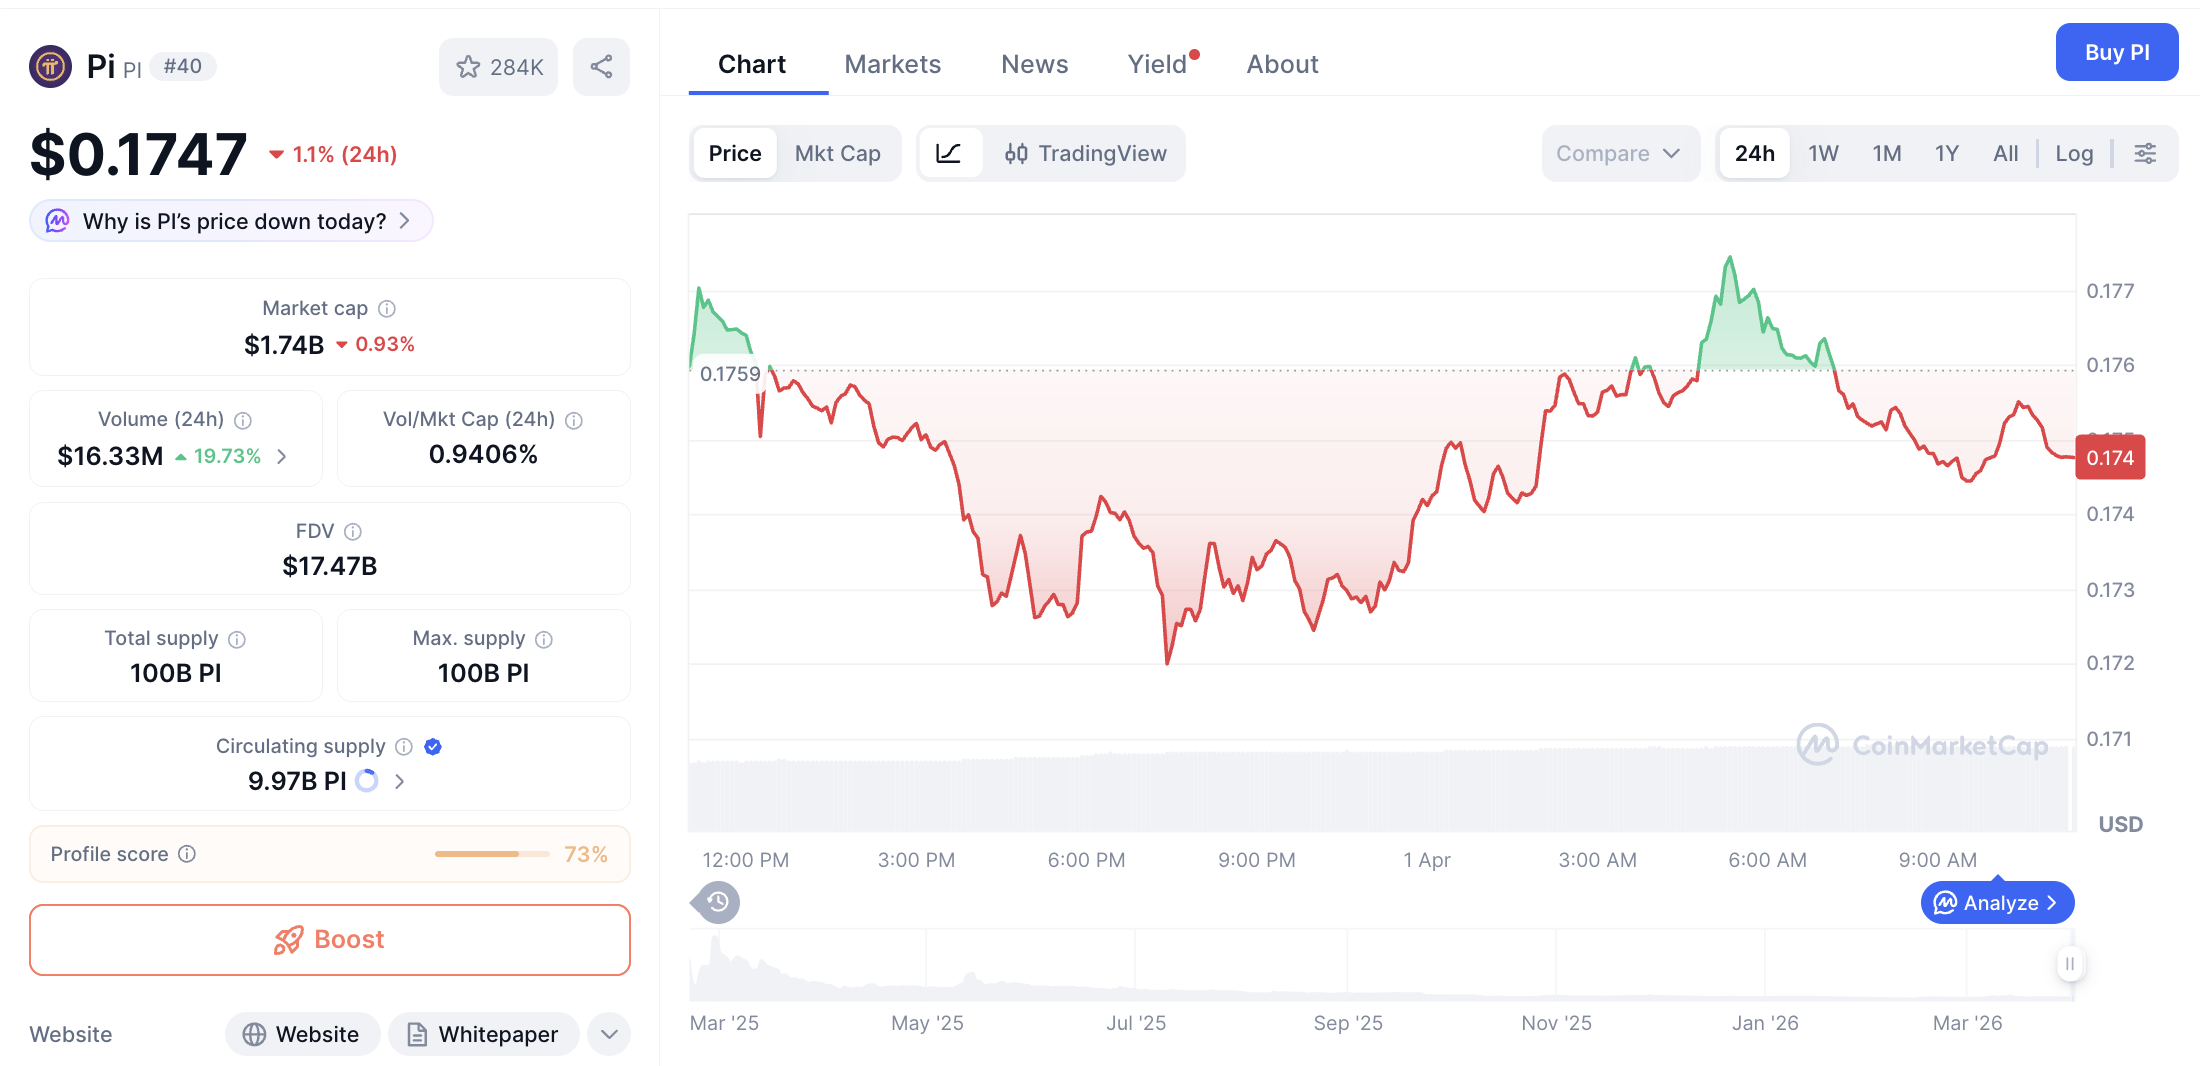Select the 1Y time range
The width and height of the screenshot is (2200, 1066).
pos(1946,153)
